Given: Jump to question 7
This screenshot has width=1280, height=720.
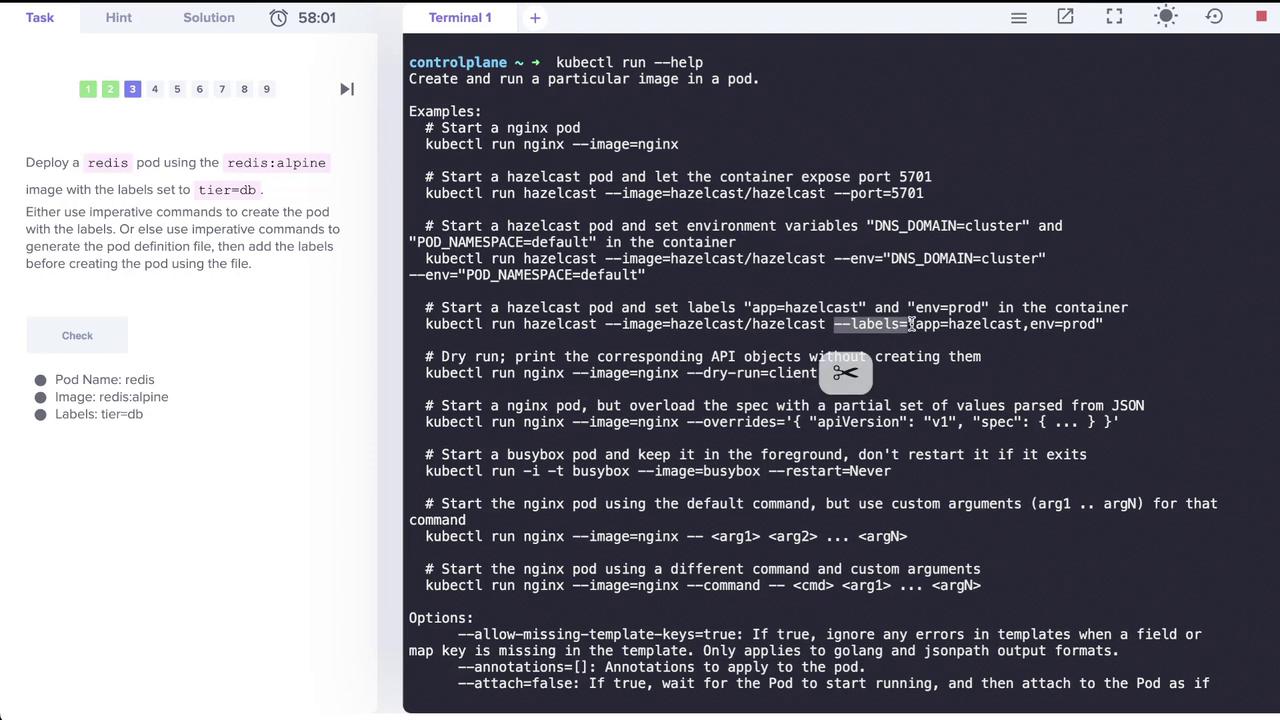Looking at the screenshot, I should [222, 89].
